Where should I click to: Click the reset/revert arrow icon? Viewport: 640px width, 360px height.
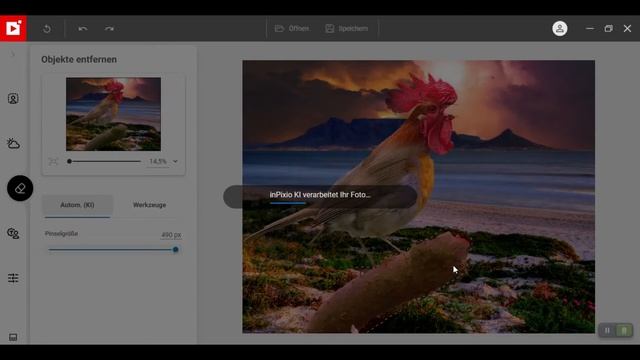point(47,29)
